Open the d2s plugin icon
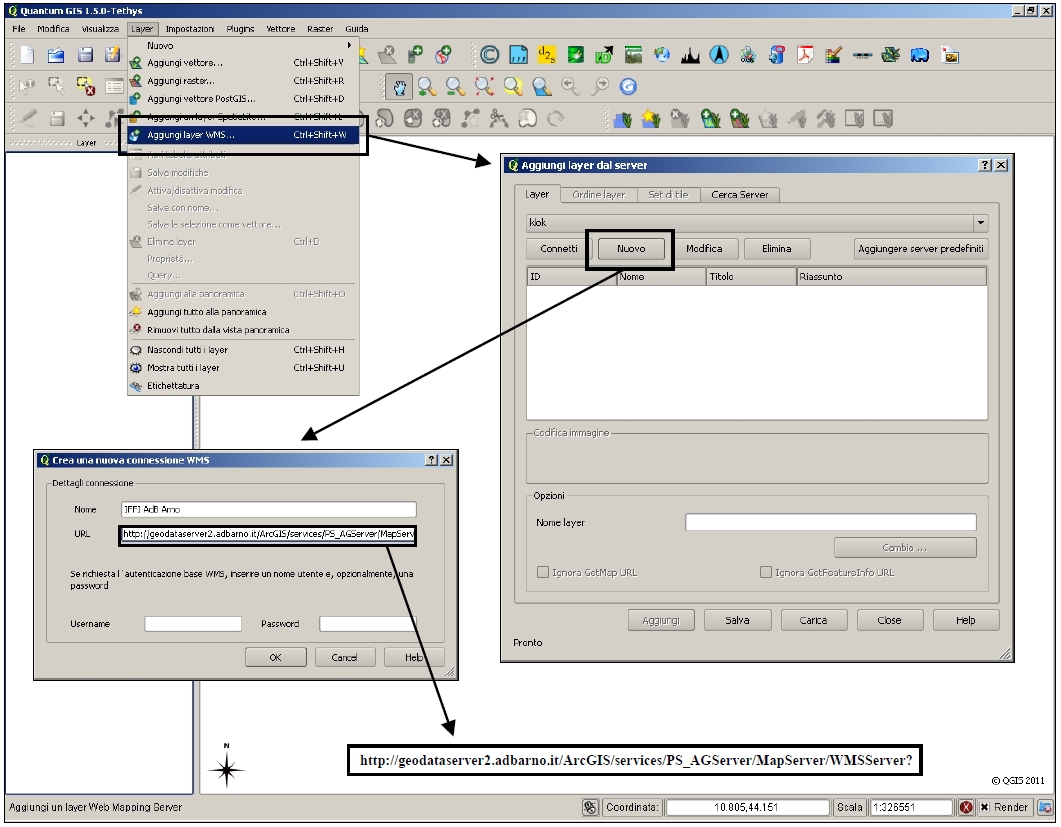The width and height of the screenshot is (1061, 827). (546, 55)
